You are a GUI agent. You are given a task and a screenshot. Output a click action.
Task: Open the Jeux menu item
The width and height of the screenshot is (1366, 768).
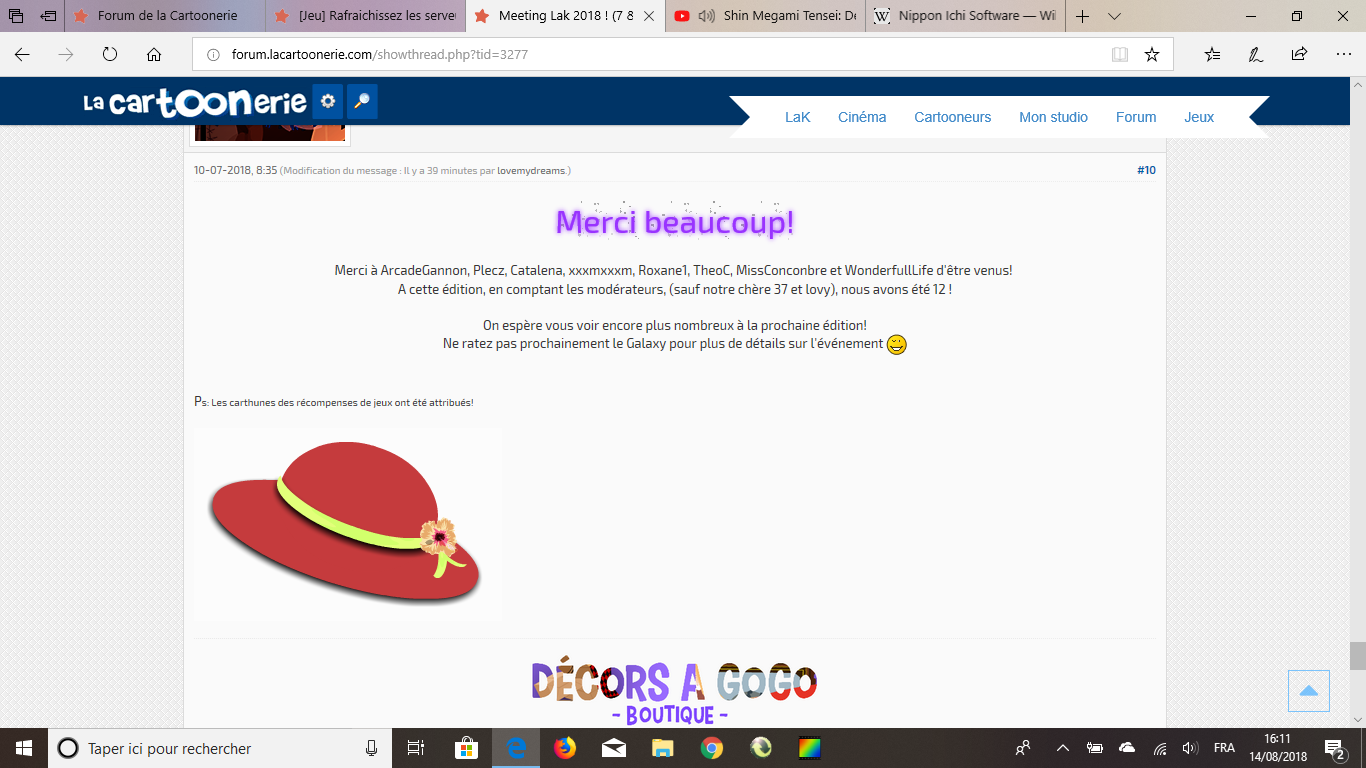click(x=1199, y=117)
